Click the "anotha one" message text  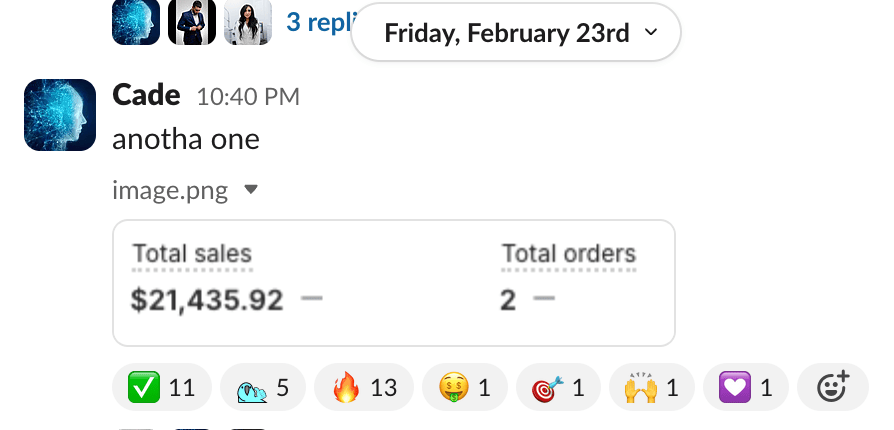click(186, 139)
